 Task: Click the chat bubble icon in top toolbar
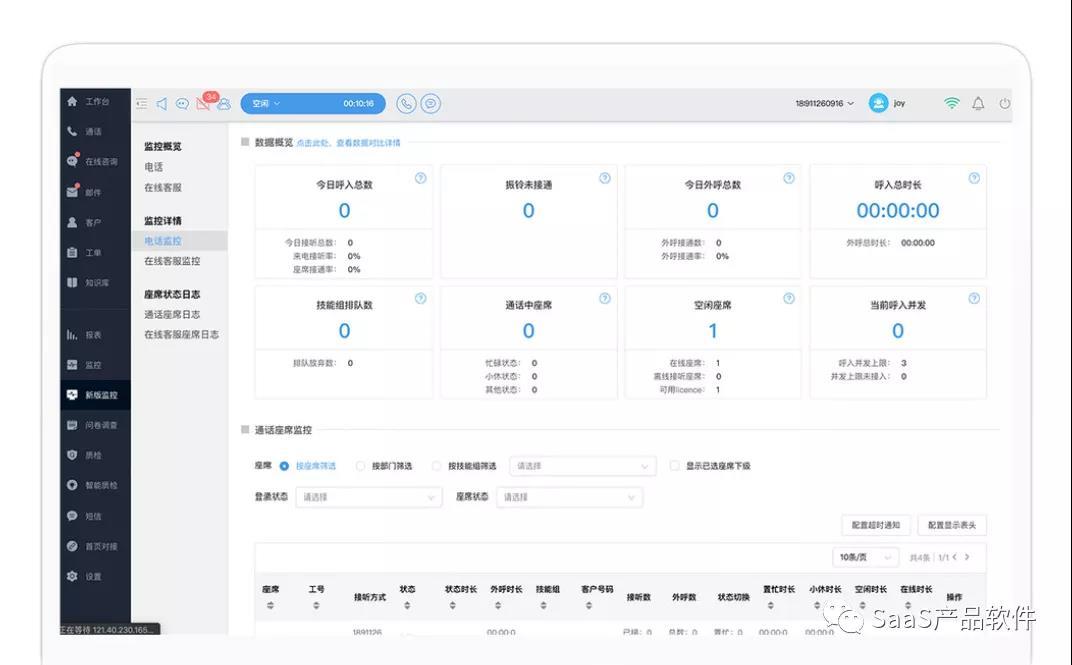click(183, 104)
